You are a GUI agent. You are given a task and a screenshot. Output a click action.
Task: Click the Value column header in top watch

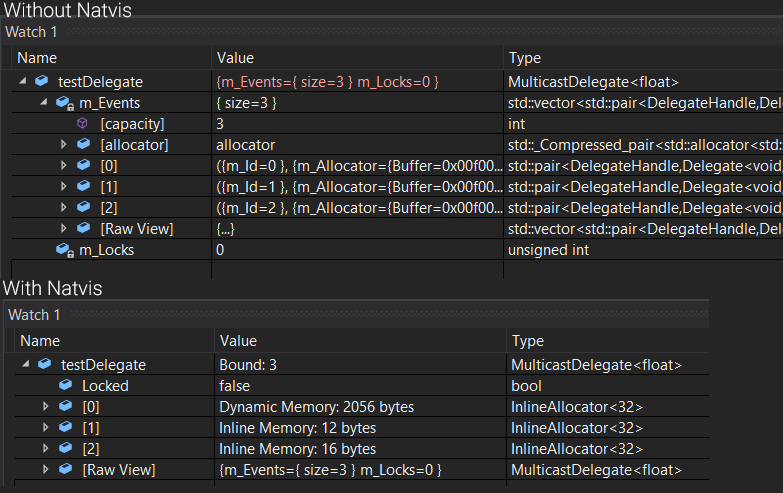235,58
